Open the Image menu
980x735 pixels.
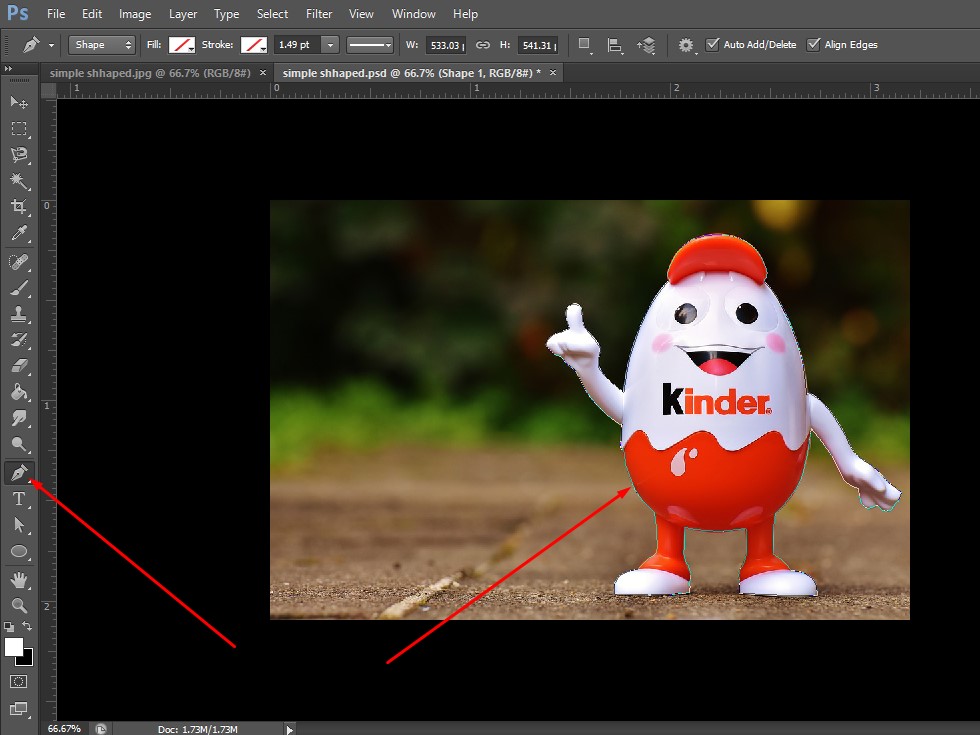pyautogui.click(x=135, y=14)
